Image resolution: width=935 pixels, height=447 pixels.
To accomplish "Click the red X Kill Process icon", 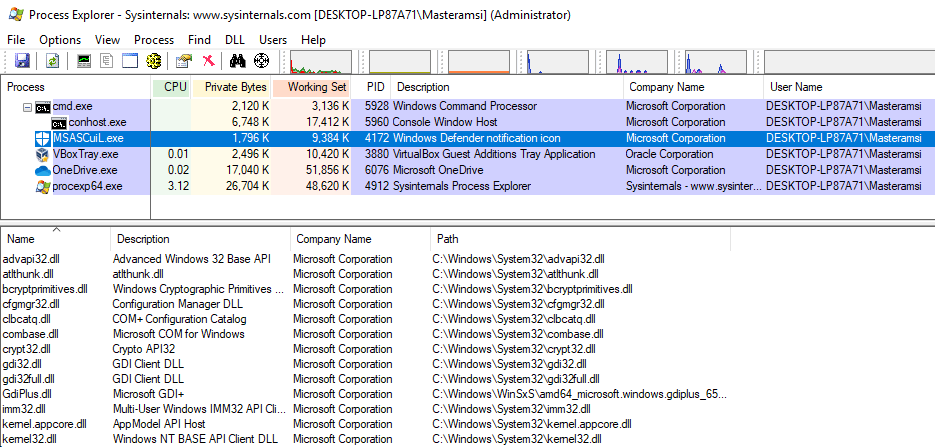I will point(208,61).
